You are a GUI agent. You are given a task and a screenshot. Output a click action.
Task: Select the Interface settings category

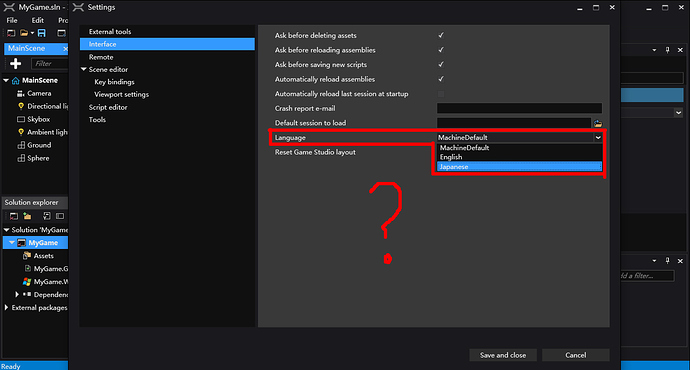pyautogui.click(x=167, y=44)
